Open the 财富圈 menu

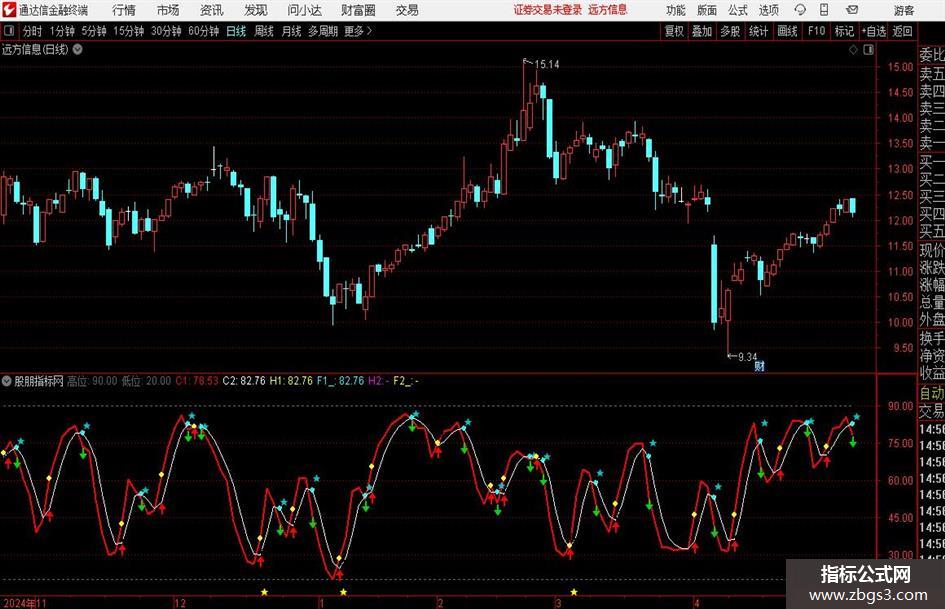(x=358, y=10)
